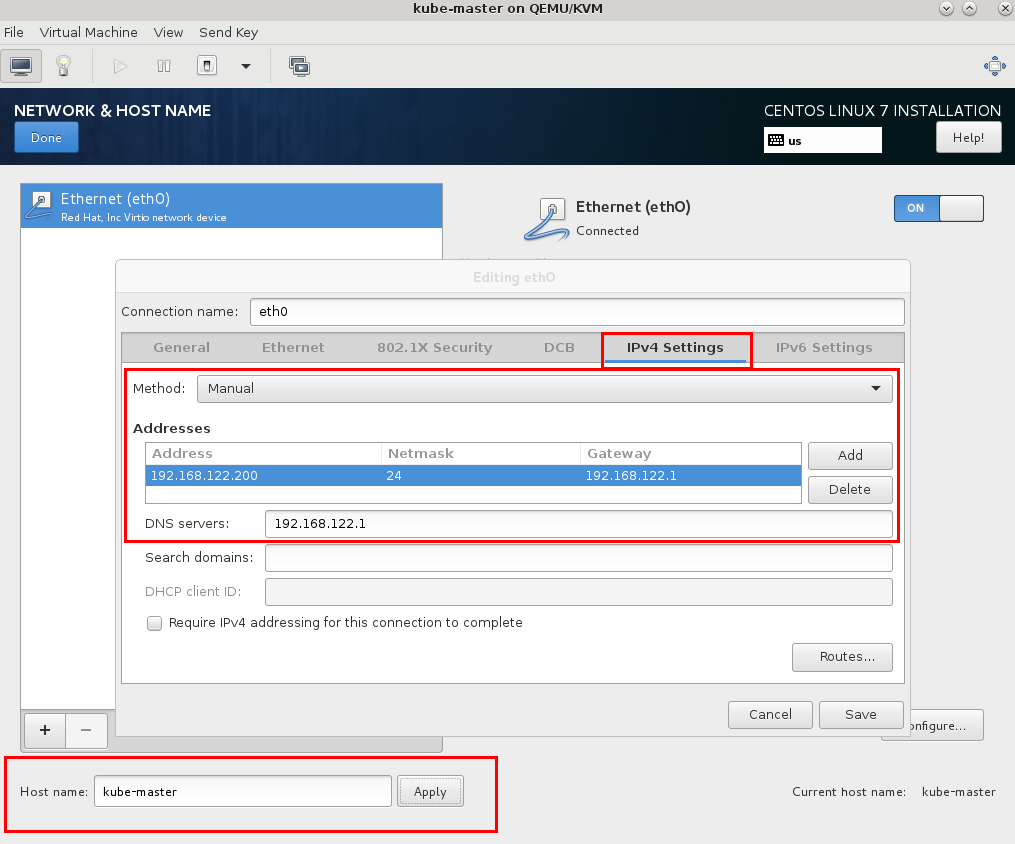Open the snapshots manager icon
Image resolution: width=1015 pixels, height=844 pixels.
tap(299, 66)
